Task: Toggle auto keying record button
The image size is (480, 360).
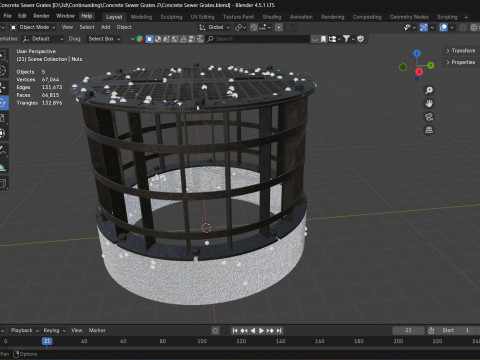Action: pos(215,331)
